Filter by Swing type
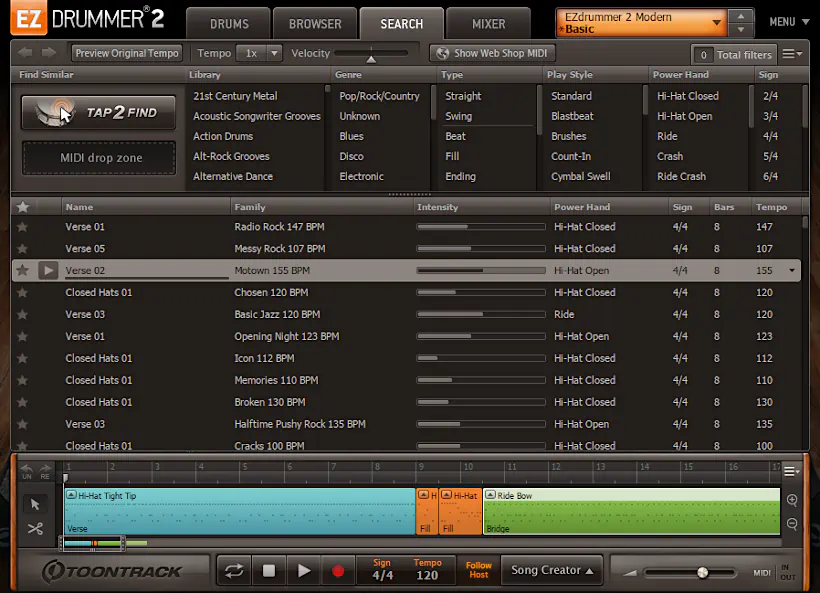Image resolution: width=820 pixels, height=593 pixels. click(458, 116)
